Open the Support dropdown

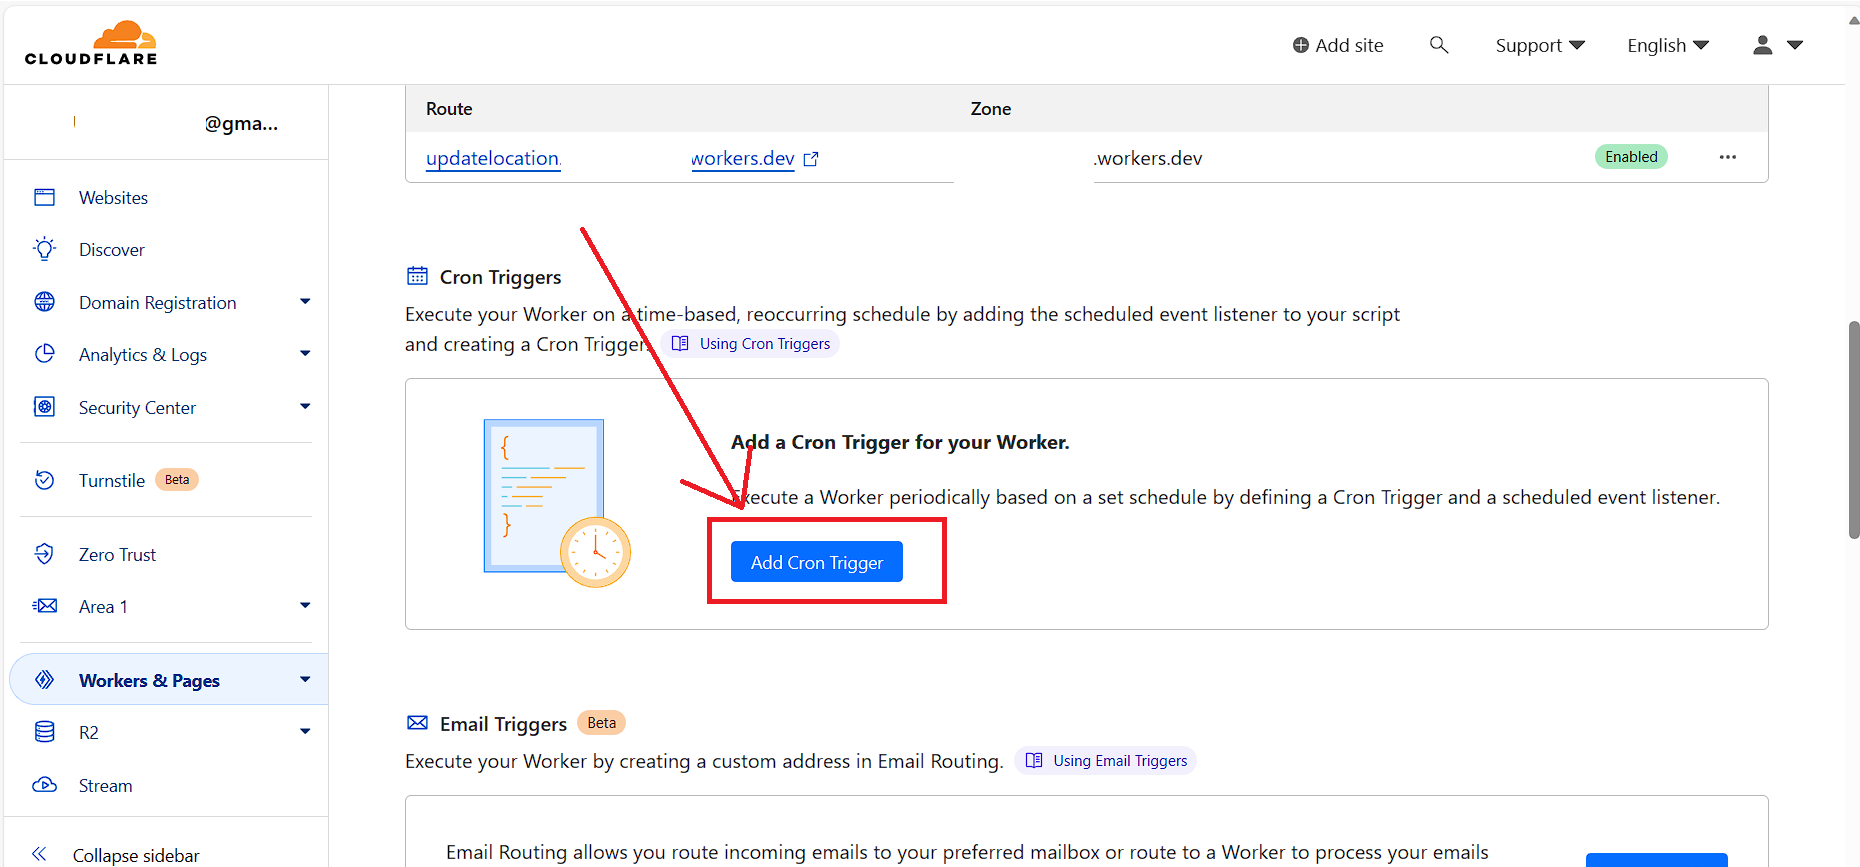(x=1540, y=45)
